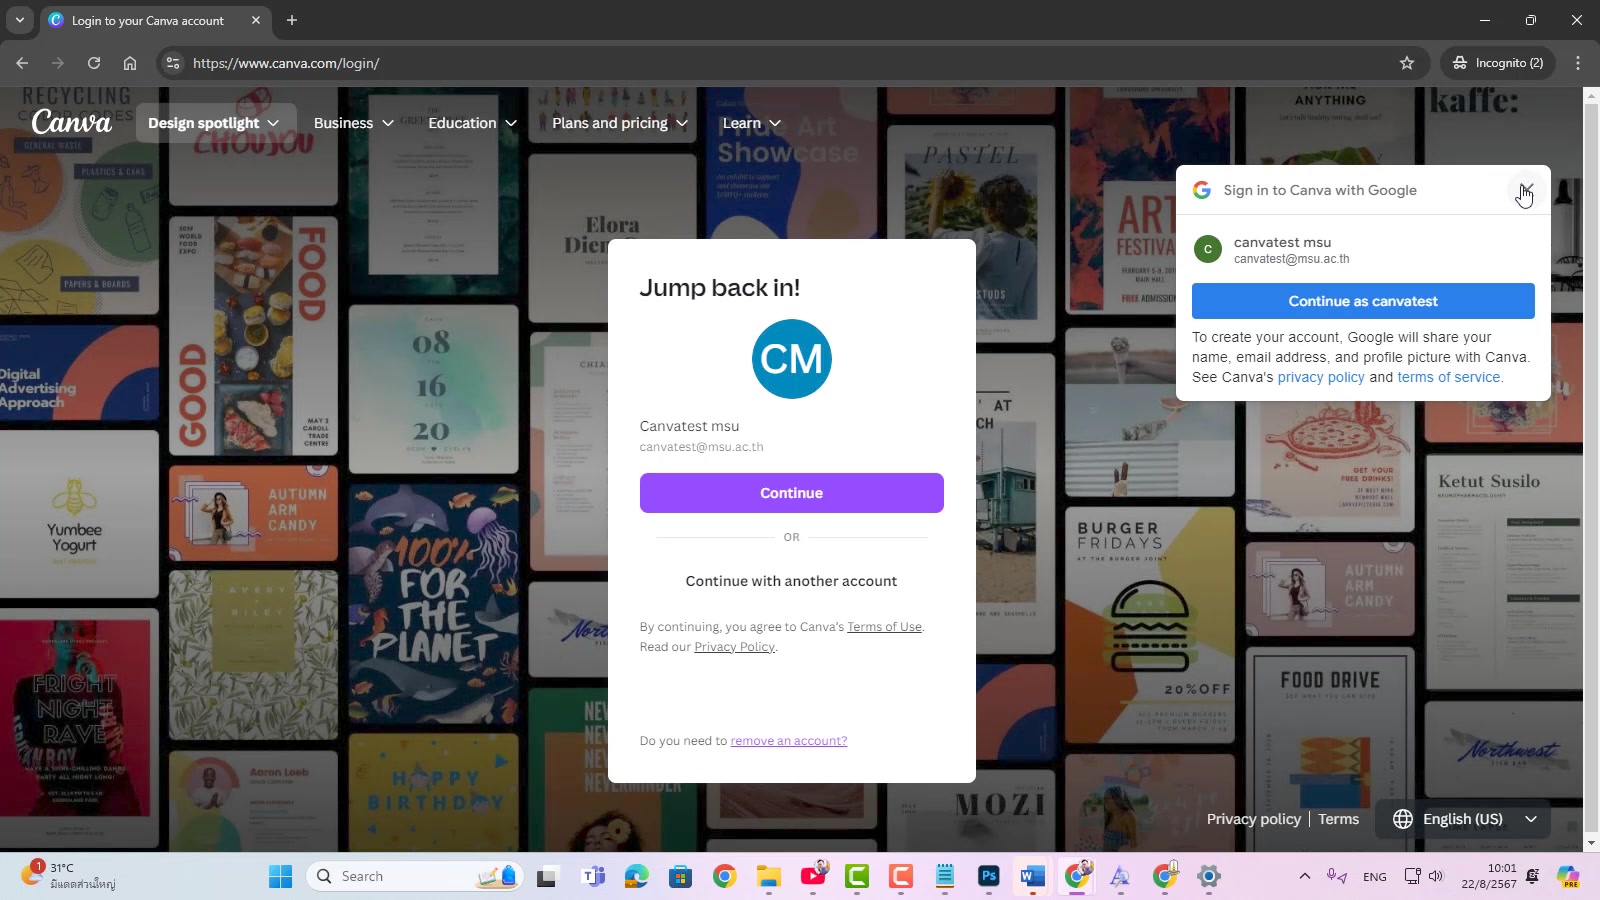This screenshot has width=1600, height=900.
Task: Click the Canva logo
Action: [x=71, y=122]
